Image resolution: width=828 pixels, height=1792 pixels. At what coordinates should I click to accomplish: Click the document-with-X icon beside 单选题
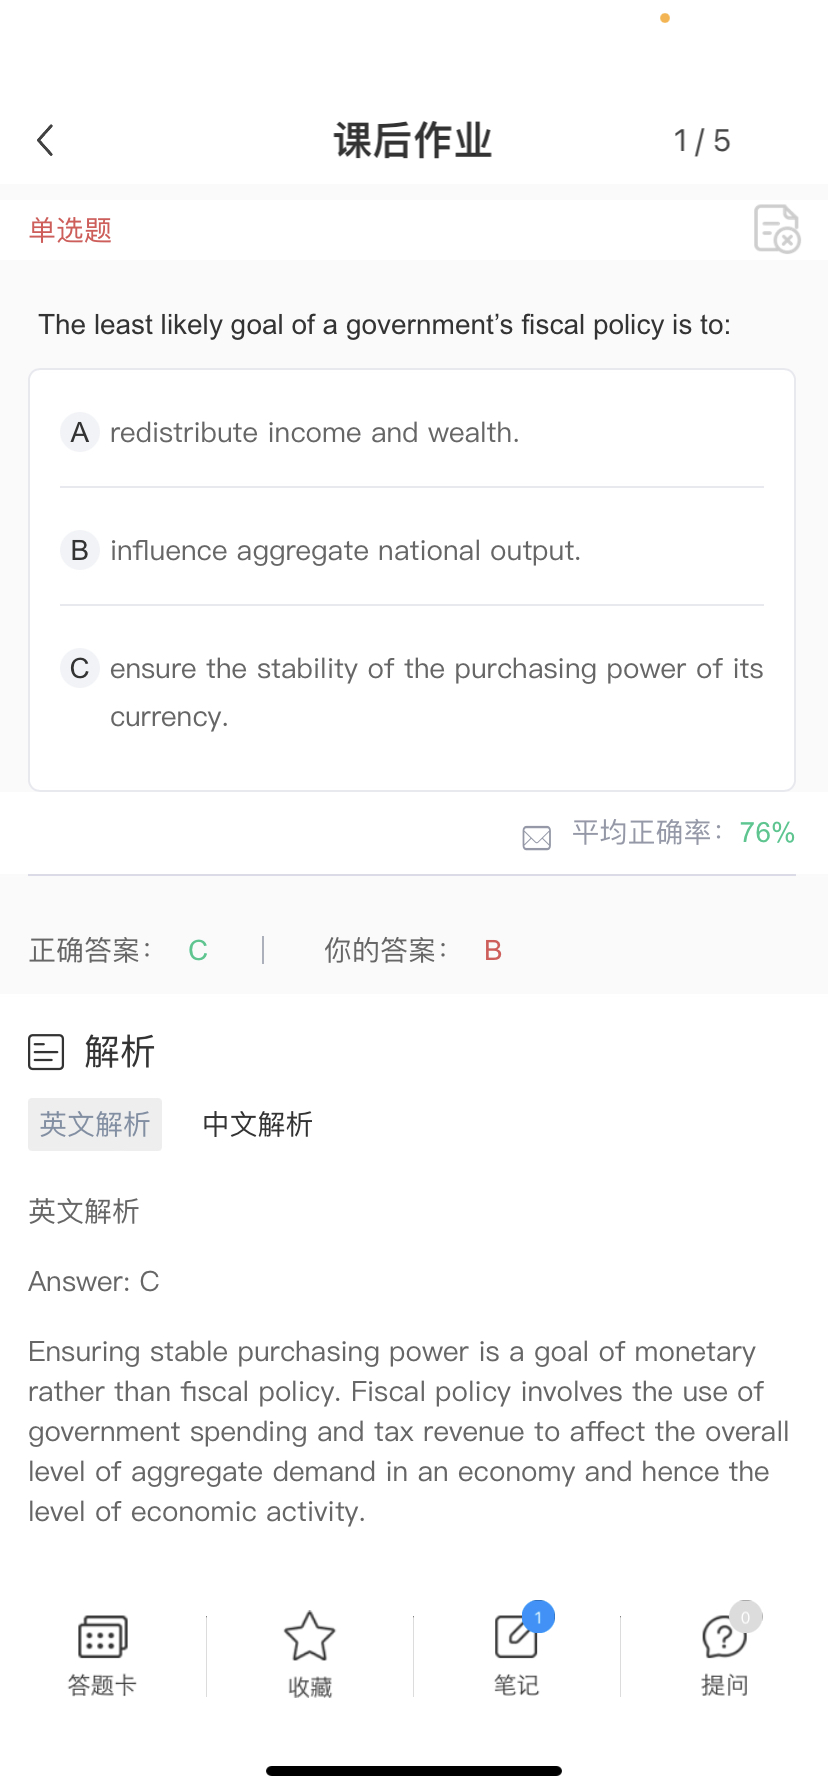point(776,229)
